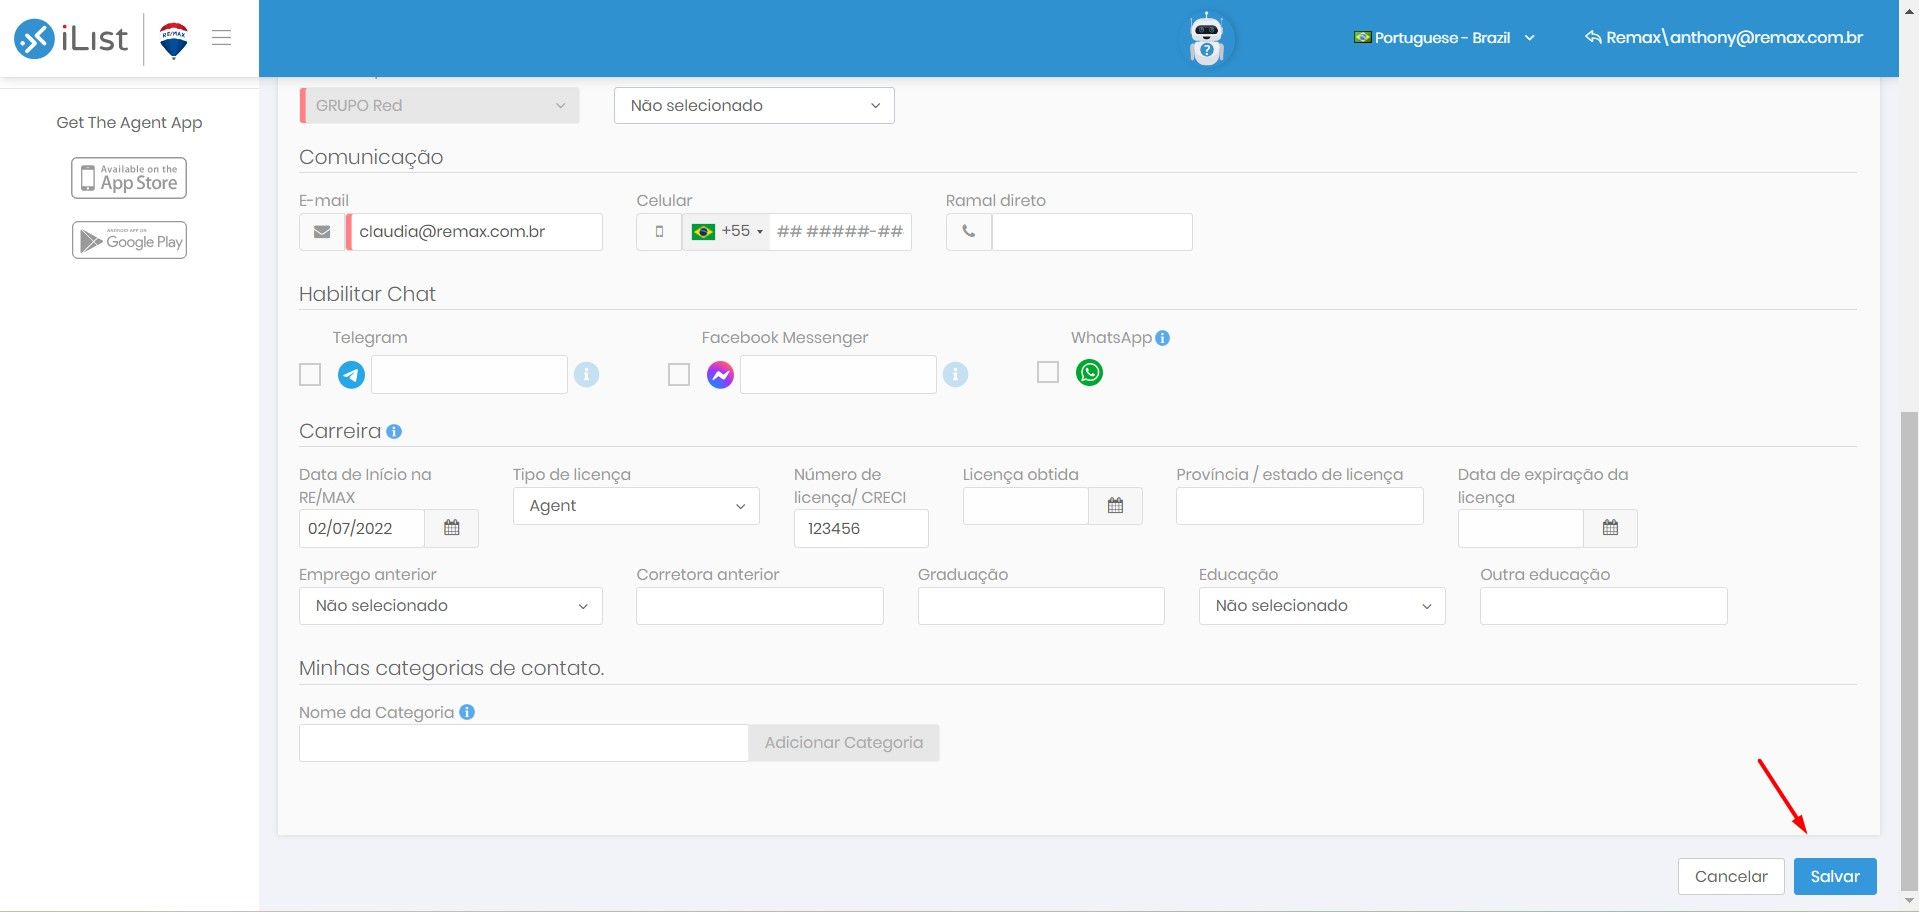Click the Remax\anthony@remax.com.br account menu
The width and height of the screenshot is (1919, 912).
click(1724, 38)
